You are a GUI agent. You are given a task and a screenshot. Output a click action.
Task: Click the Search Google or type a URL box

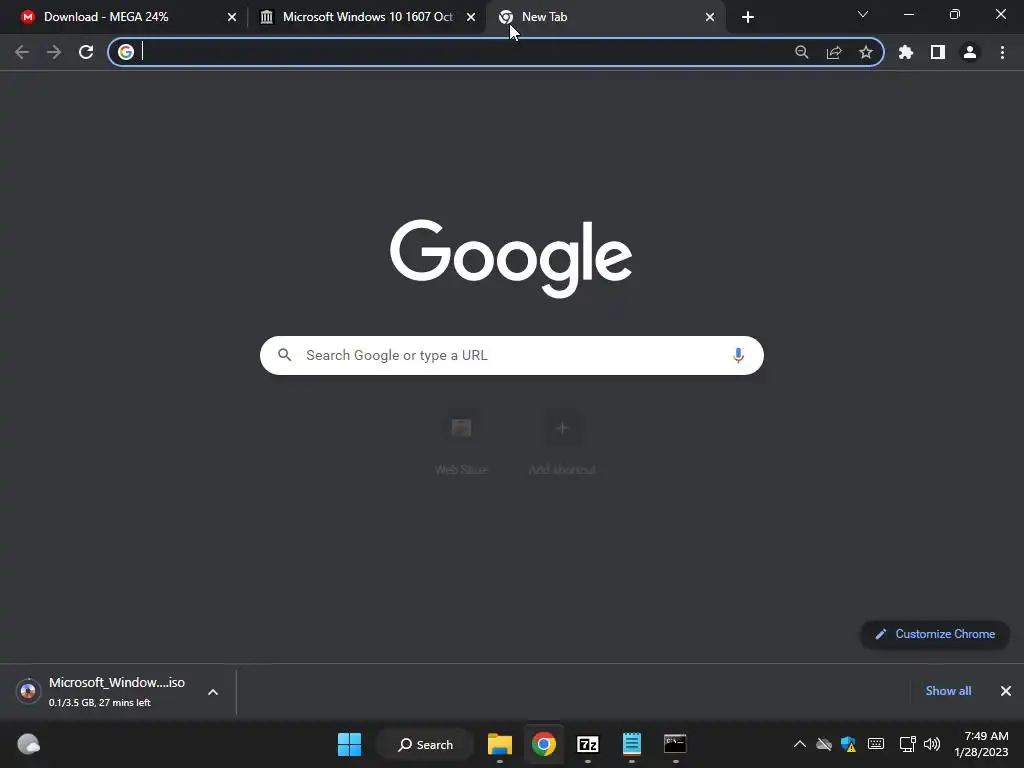click(512, 355)
